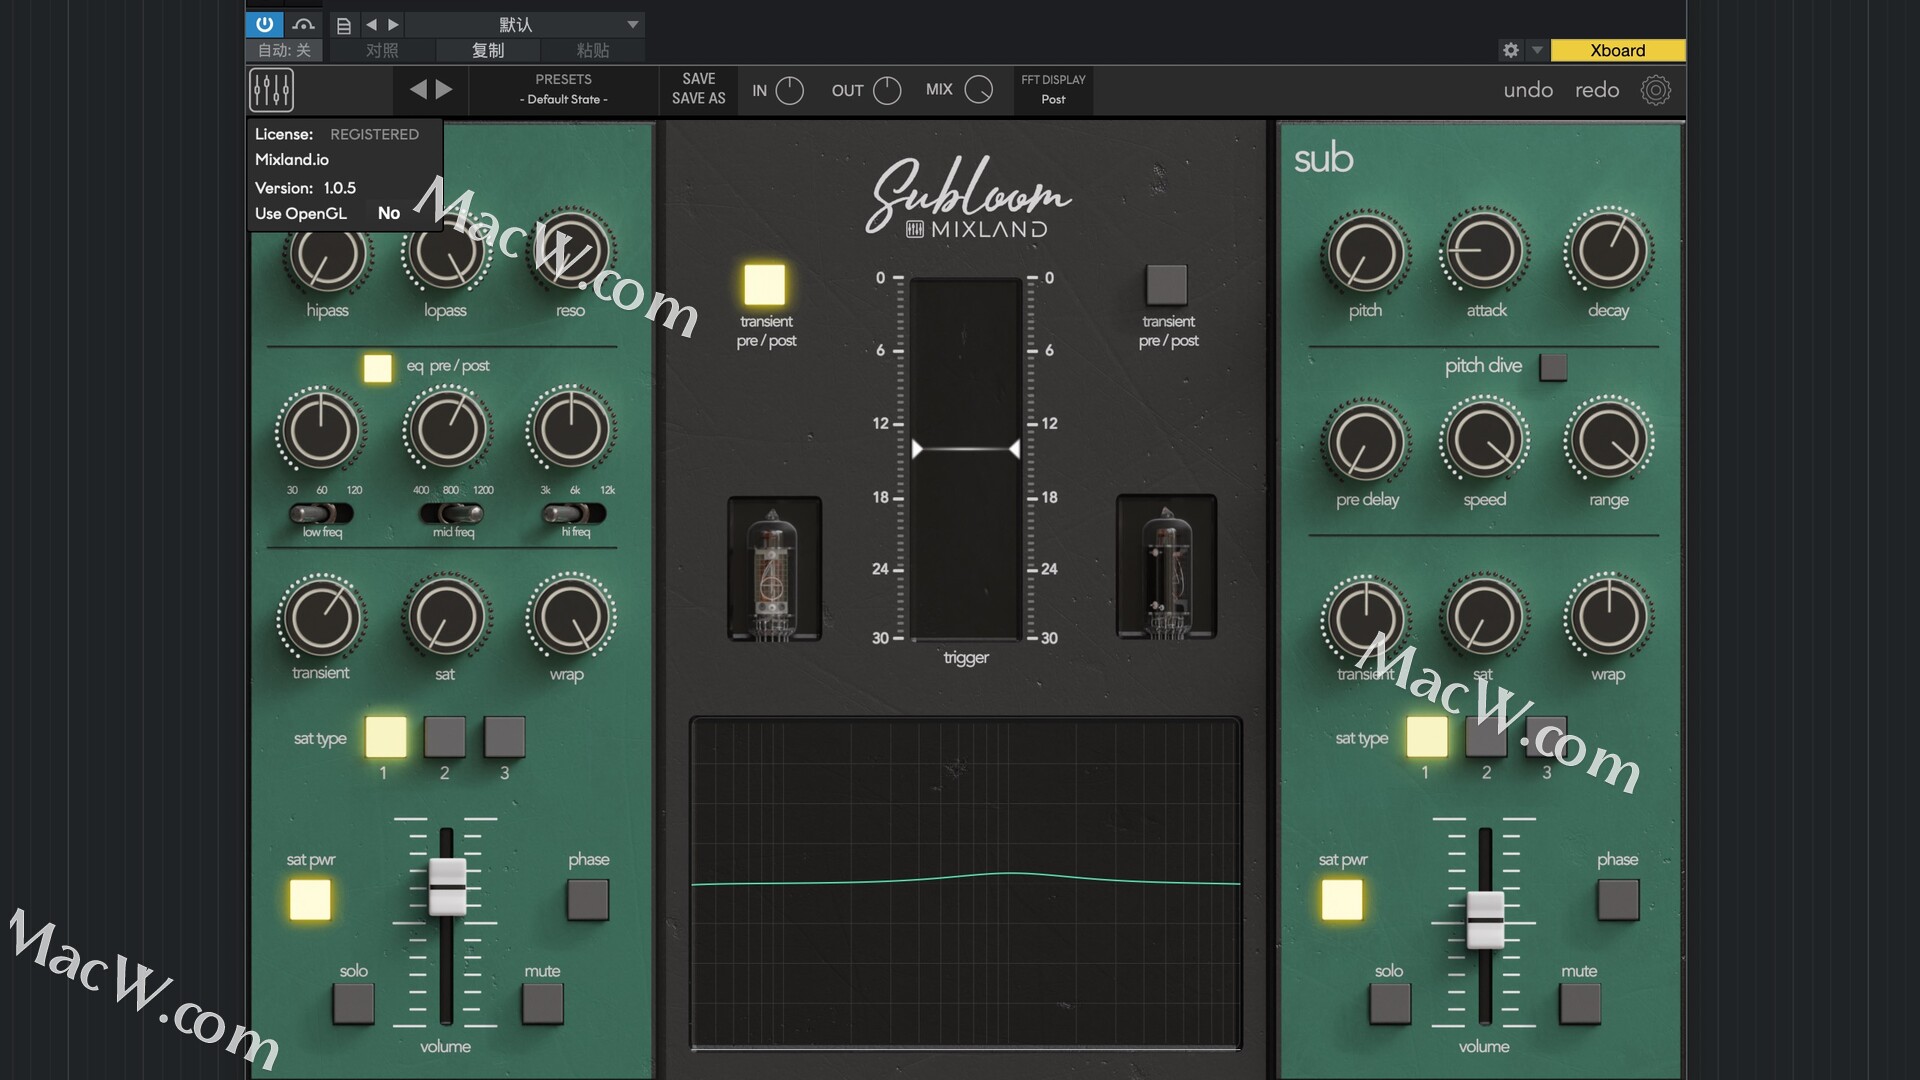Viewport: 1920px width, 1080px height.
Task: Click redo
Action: pos(1597,90)
